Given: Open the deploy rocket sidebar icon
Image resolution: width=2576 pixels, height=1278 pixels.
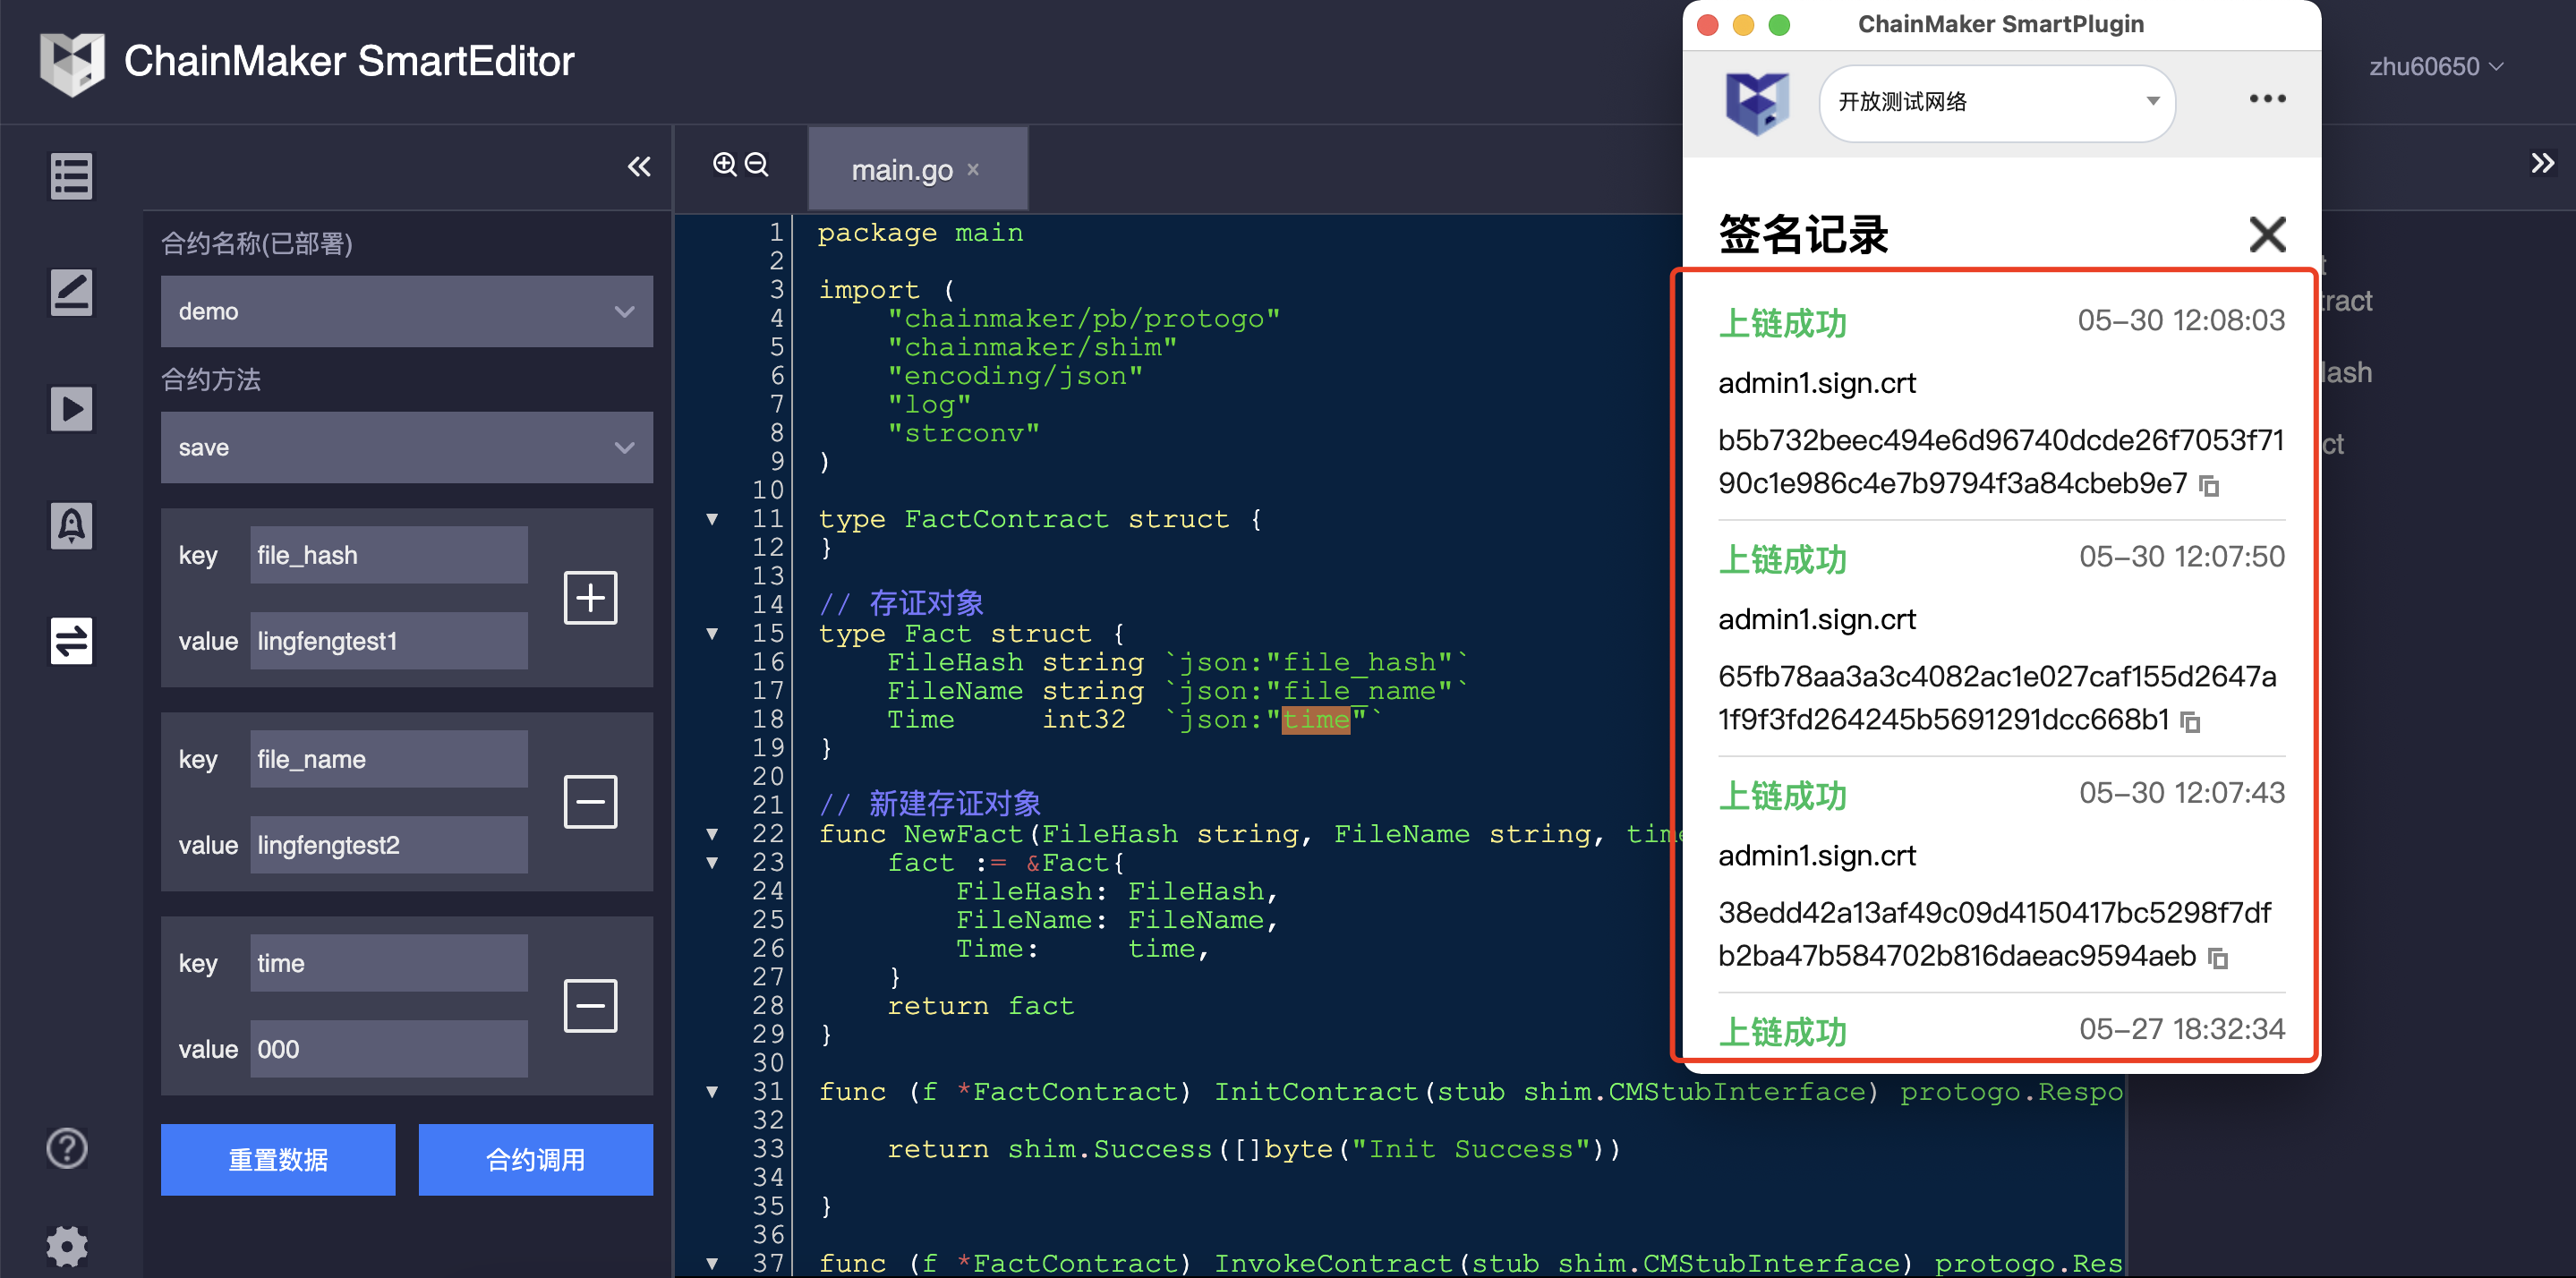Looking at the screenshot, I should pyautogui.click(x=71, y=525).
